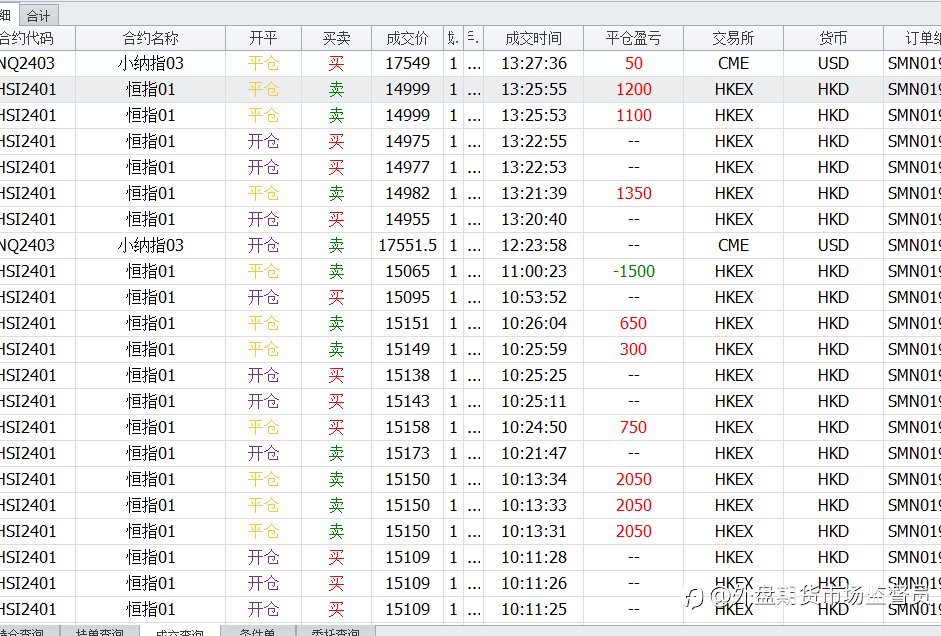Click the profit value 1200 cell
941x636 pixels.
click(633, 89)
